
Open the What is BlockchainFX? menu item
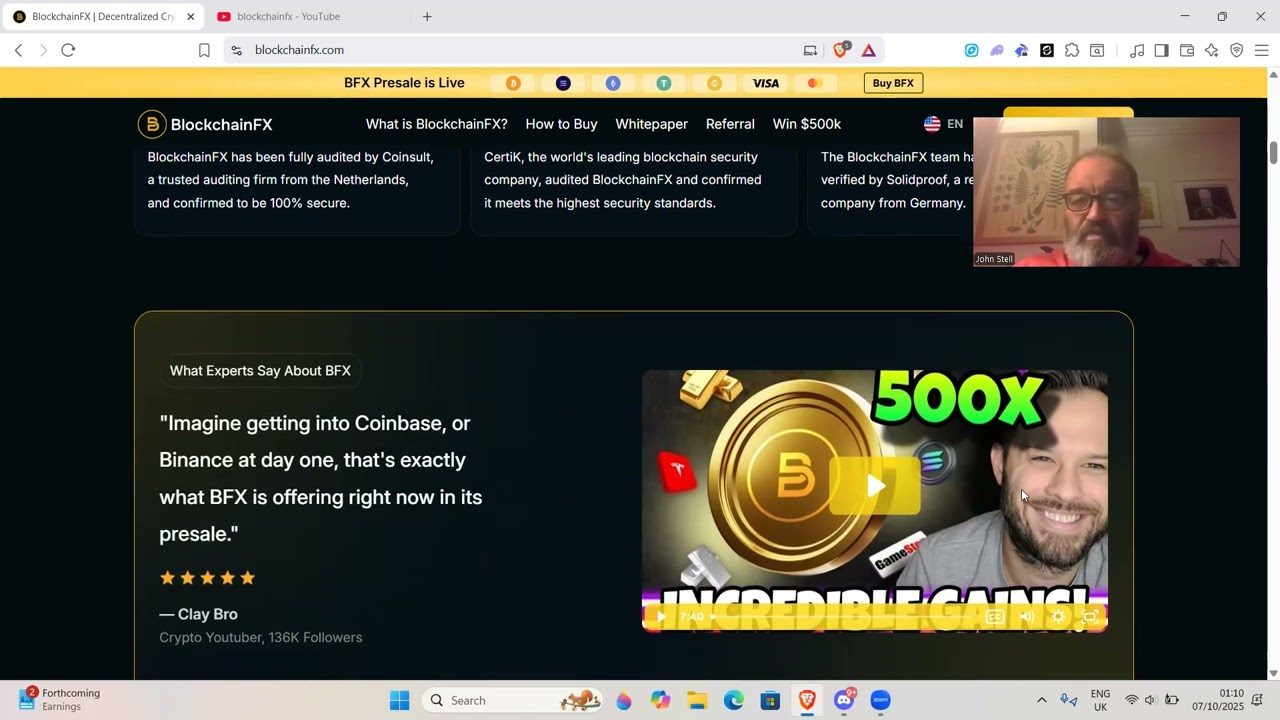click(436, 124)
